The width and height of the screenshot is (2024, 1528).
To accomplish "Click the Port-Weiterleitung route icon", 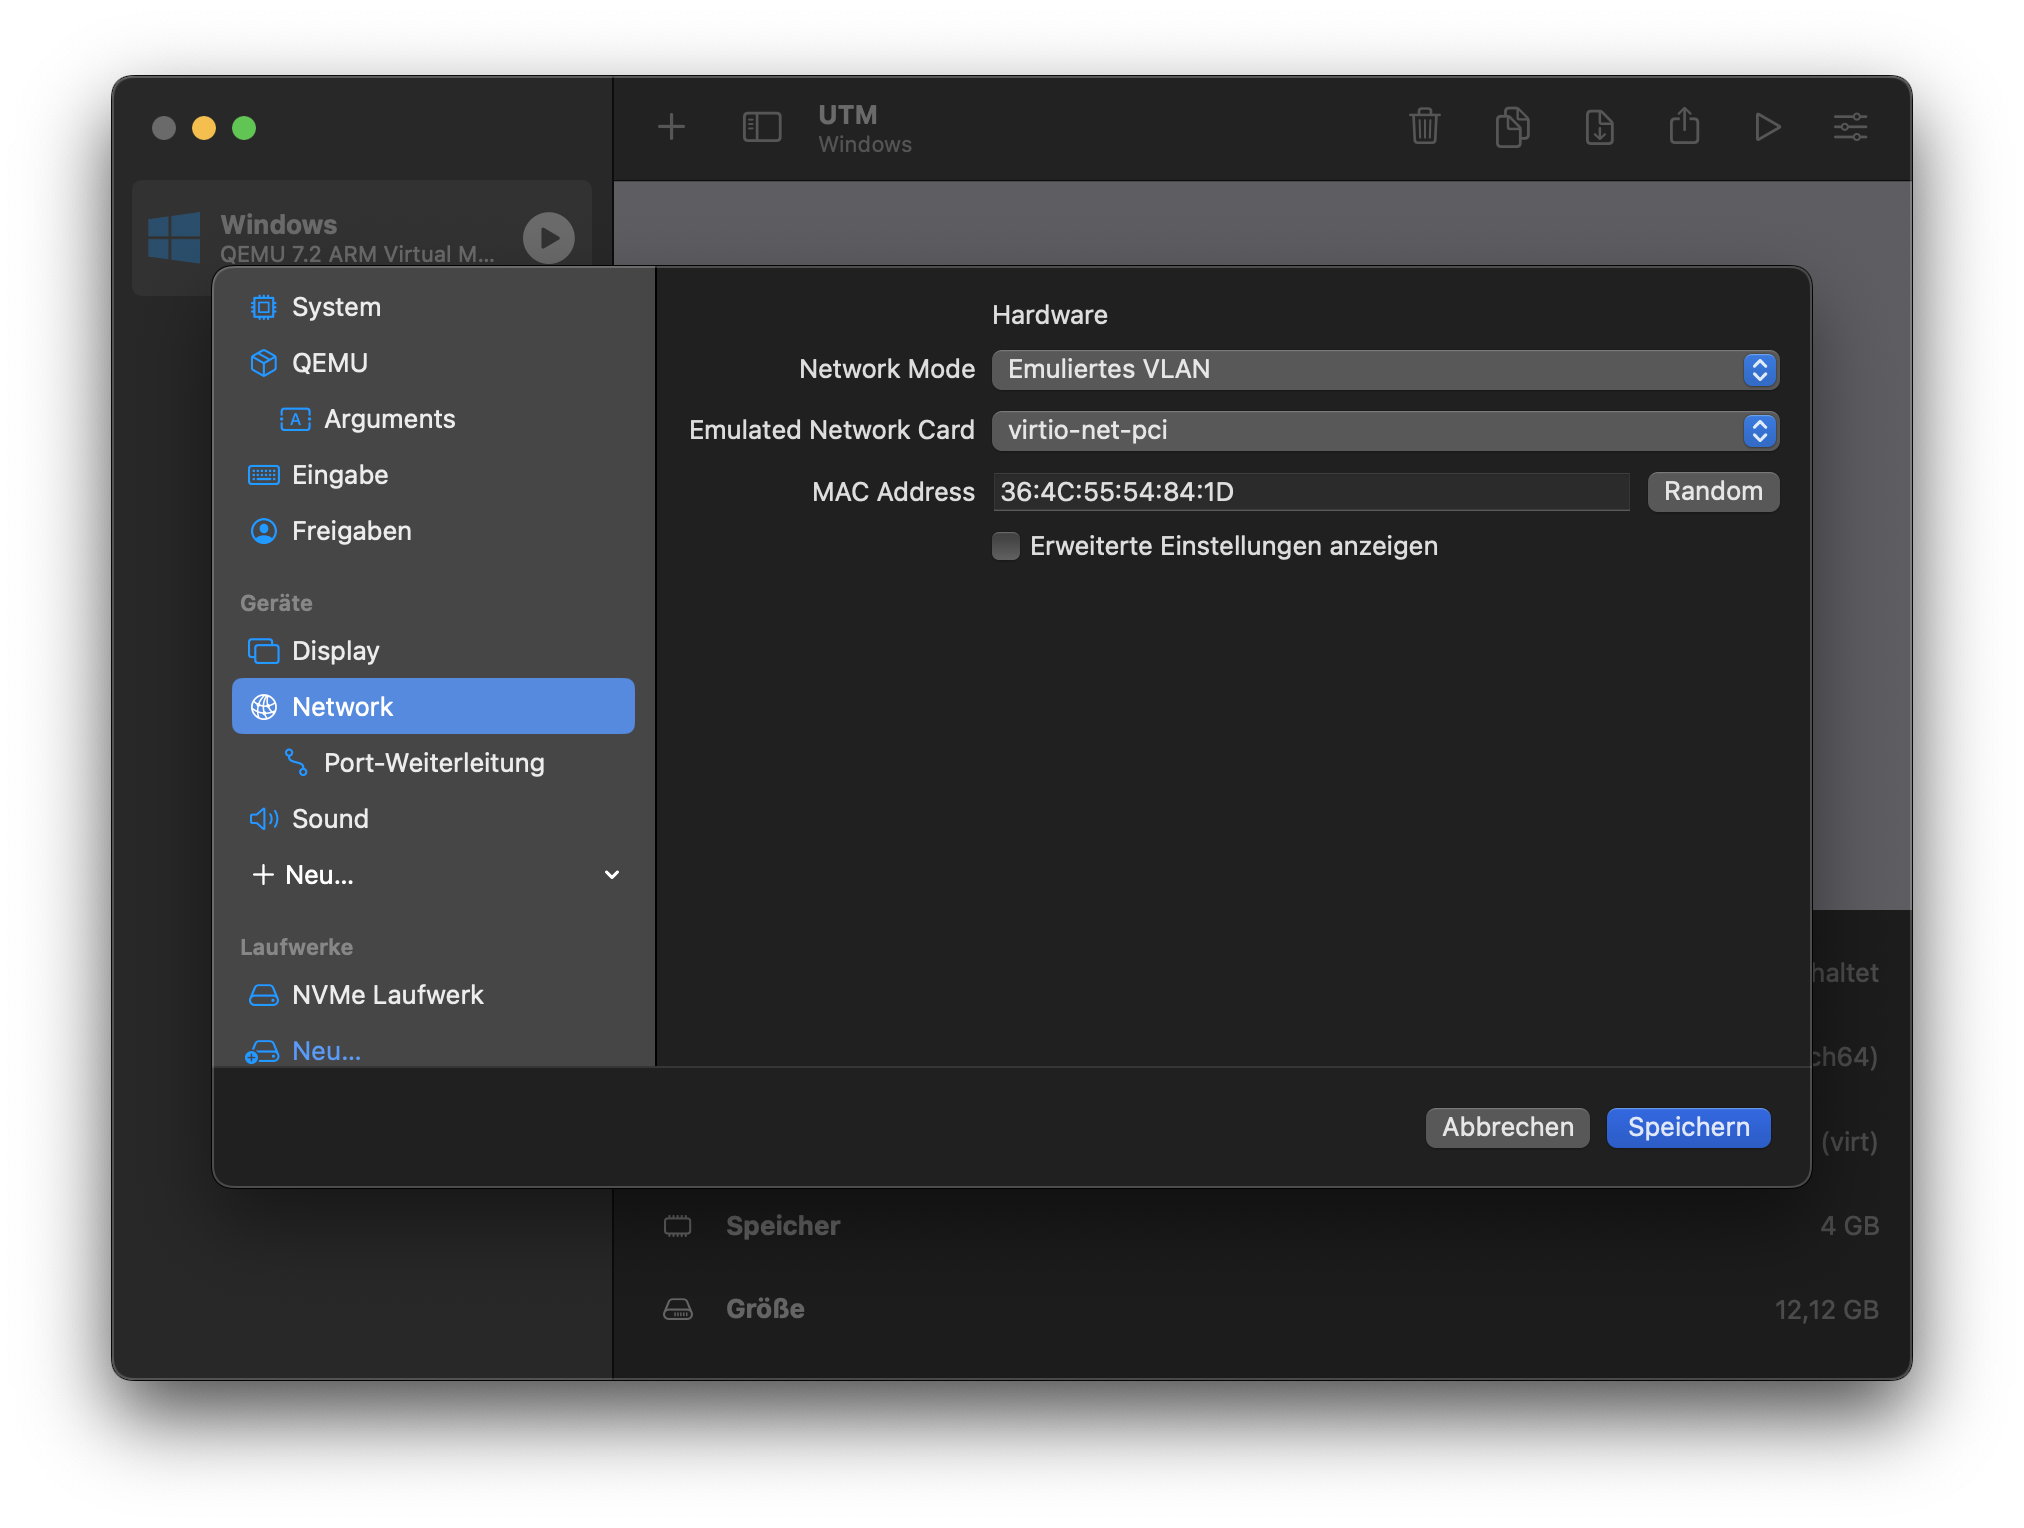I will point(295,763).
